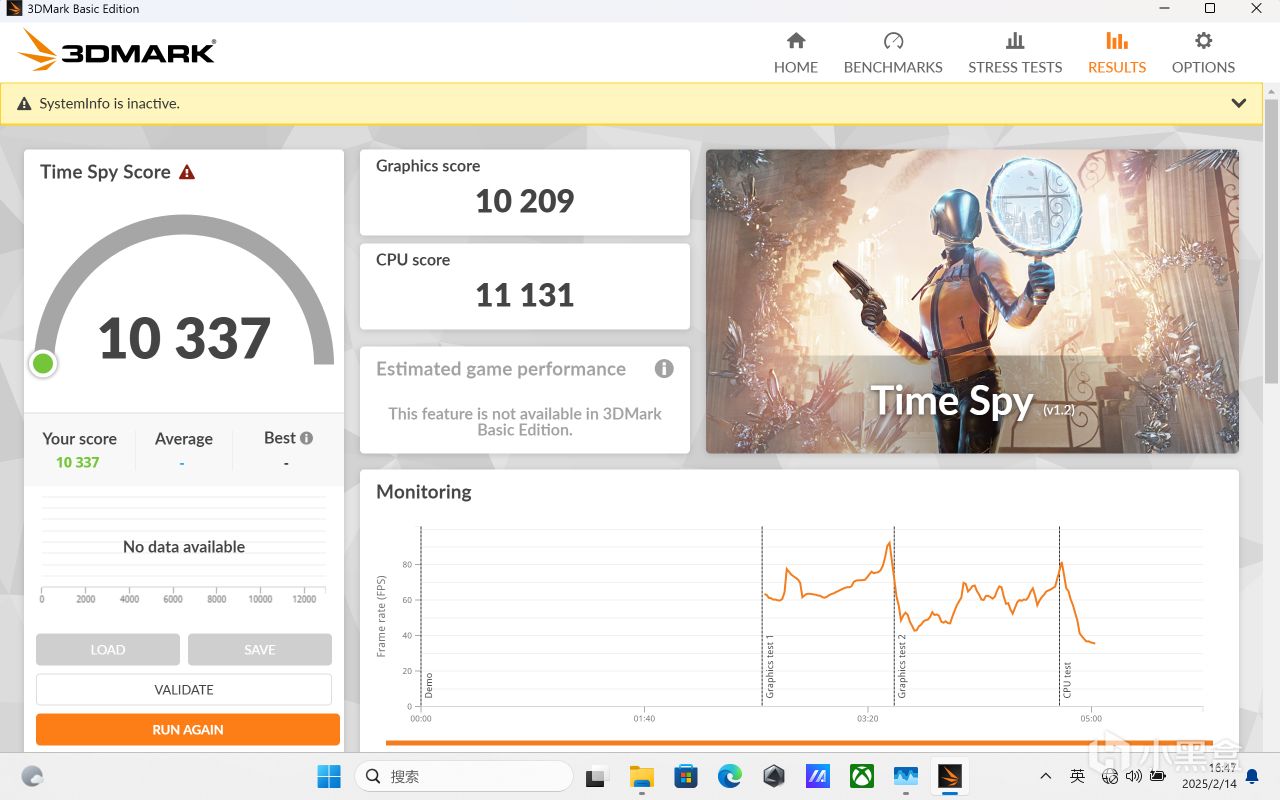Go to the STRESS TESTS tab
The image size is (1280, 800).
(1015, 53)
